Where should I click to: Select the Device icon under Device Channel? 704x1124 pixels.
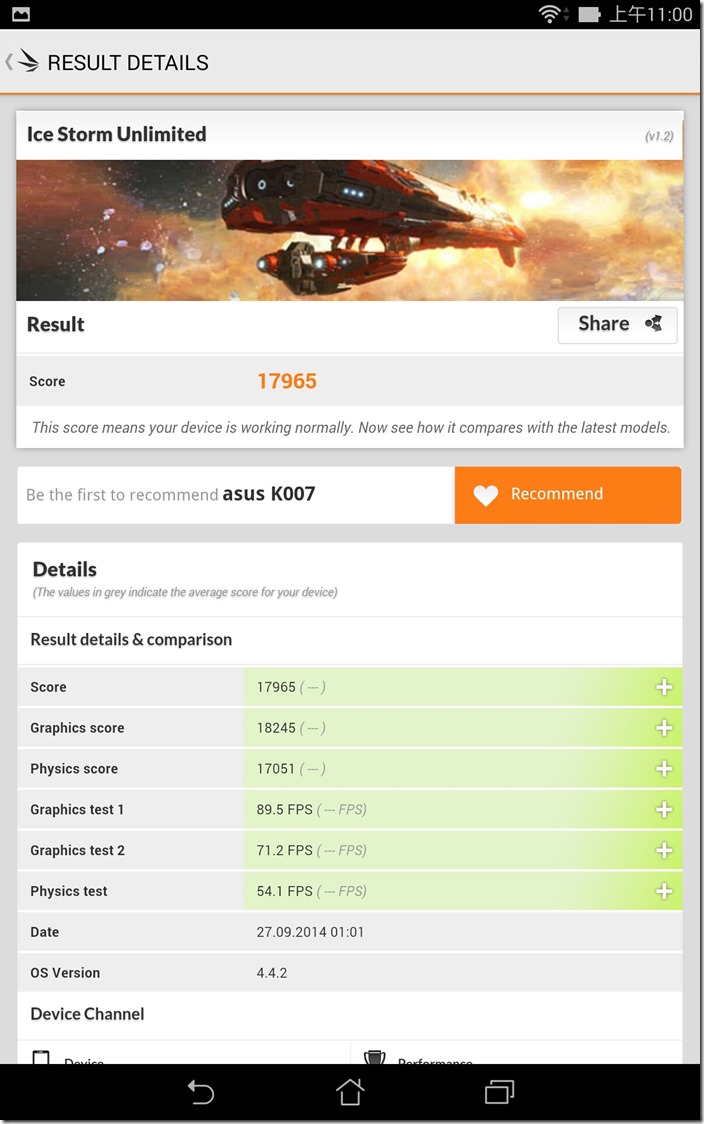pos(40,1060)
